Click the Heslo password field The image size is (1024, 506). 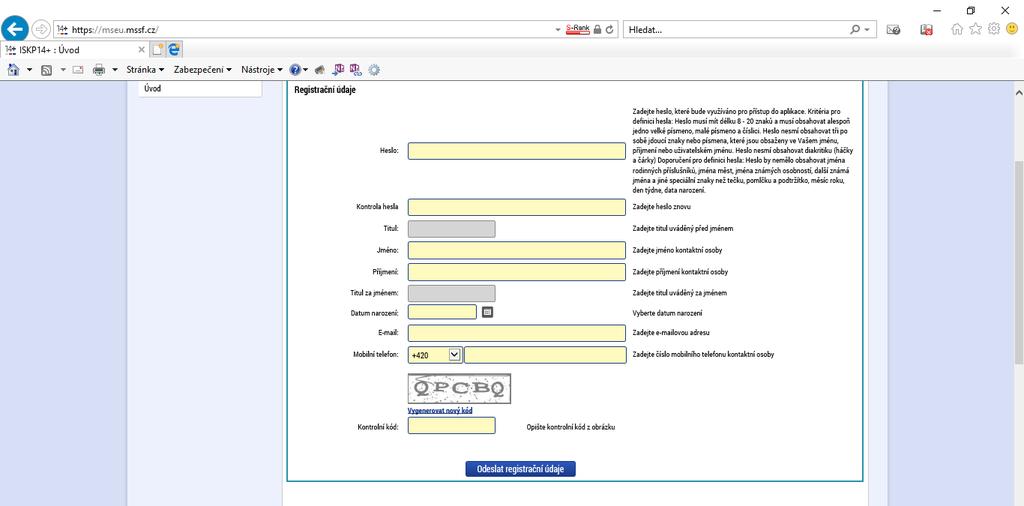coord(517,151)
